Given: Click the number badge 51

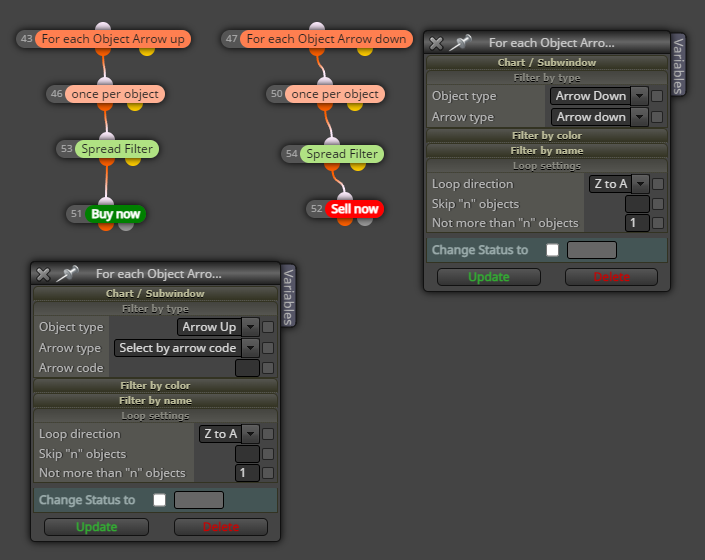Looking at the screenshot, I should 76,214.
